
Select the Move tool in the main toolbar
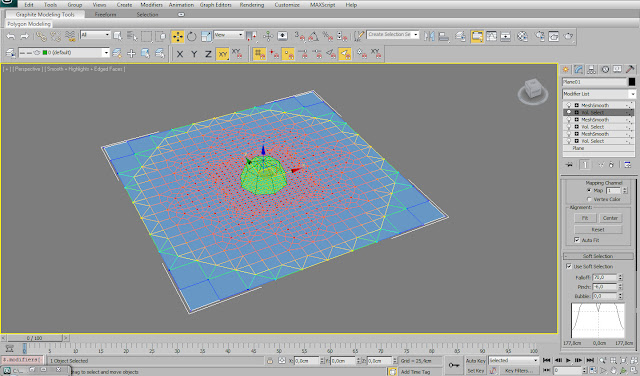(178, 37)
